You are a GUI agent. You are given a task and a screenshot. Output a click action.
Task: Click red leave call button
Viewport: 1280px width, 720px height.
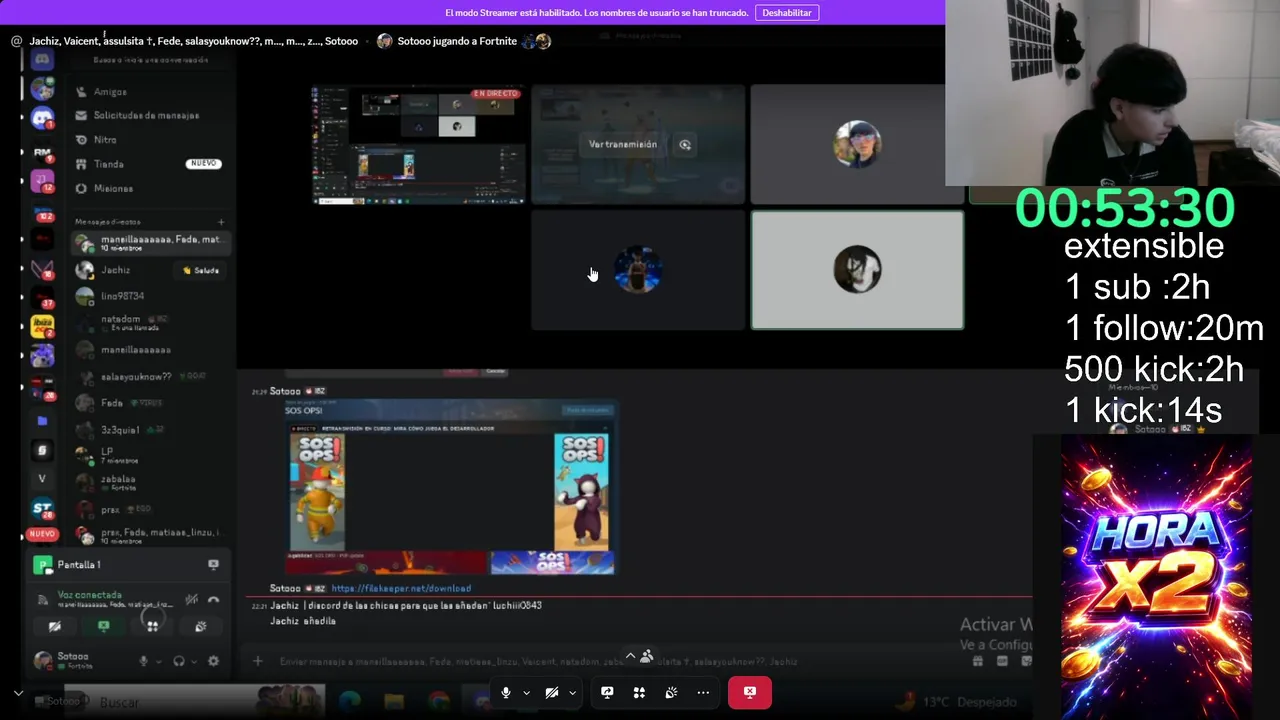click(x=750, y=692)
